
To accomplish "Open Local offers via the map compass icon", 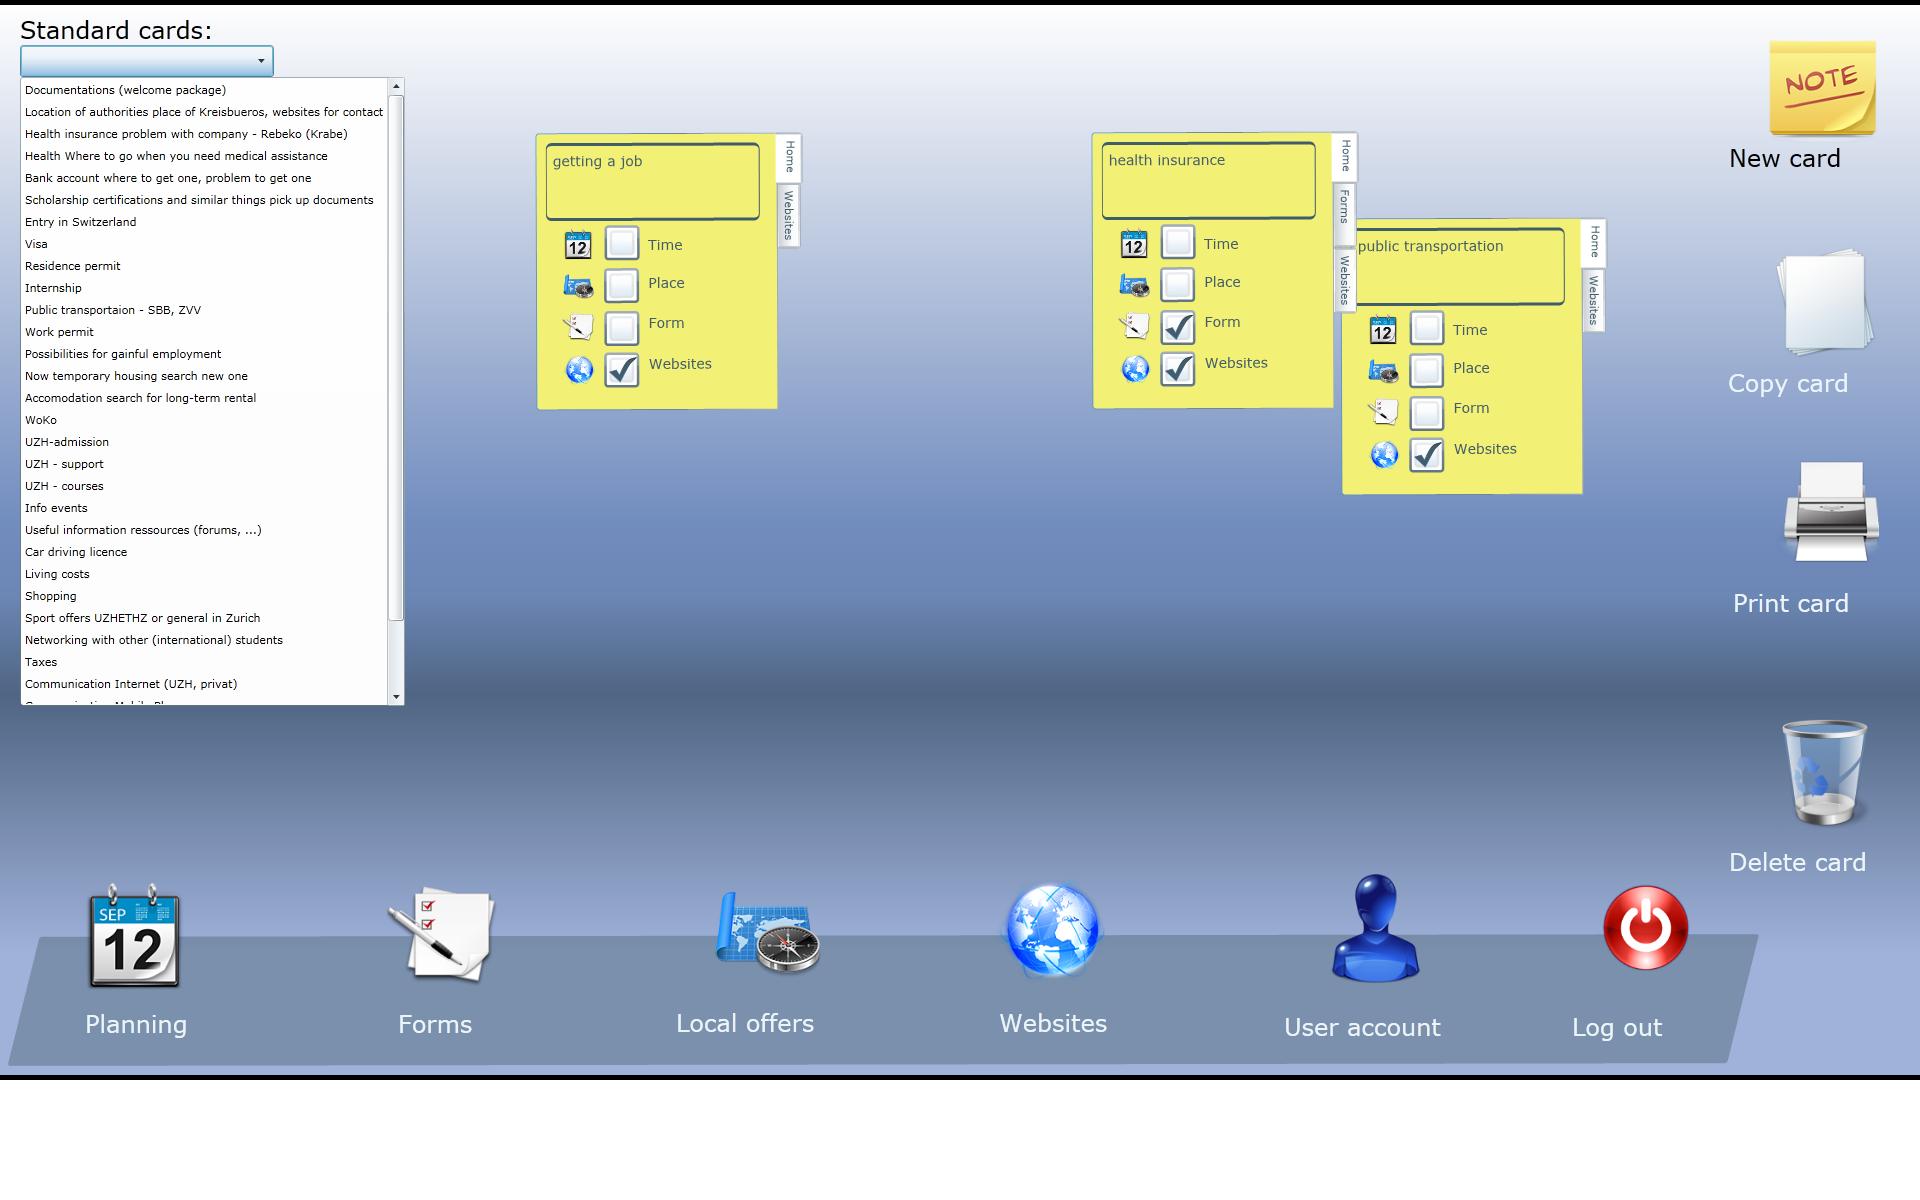I will click(x=768, y=932).
